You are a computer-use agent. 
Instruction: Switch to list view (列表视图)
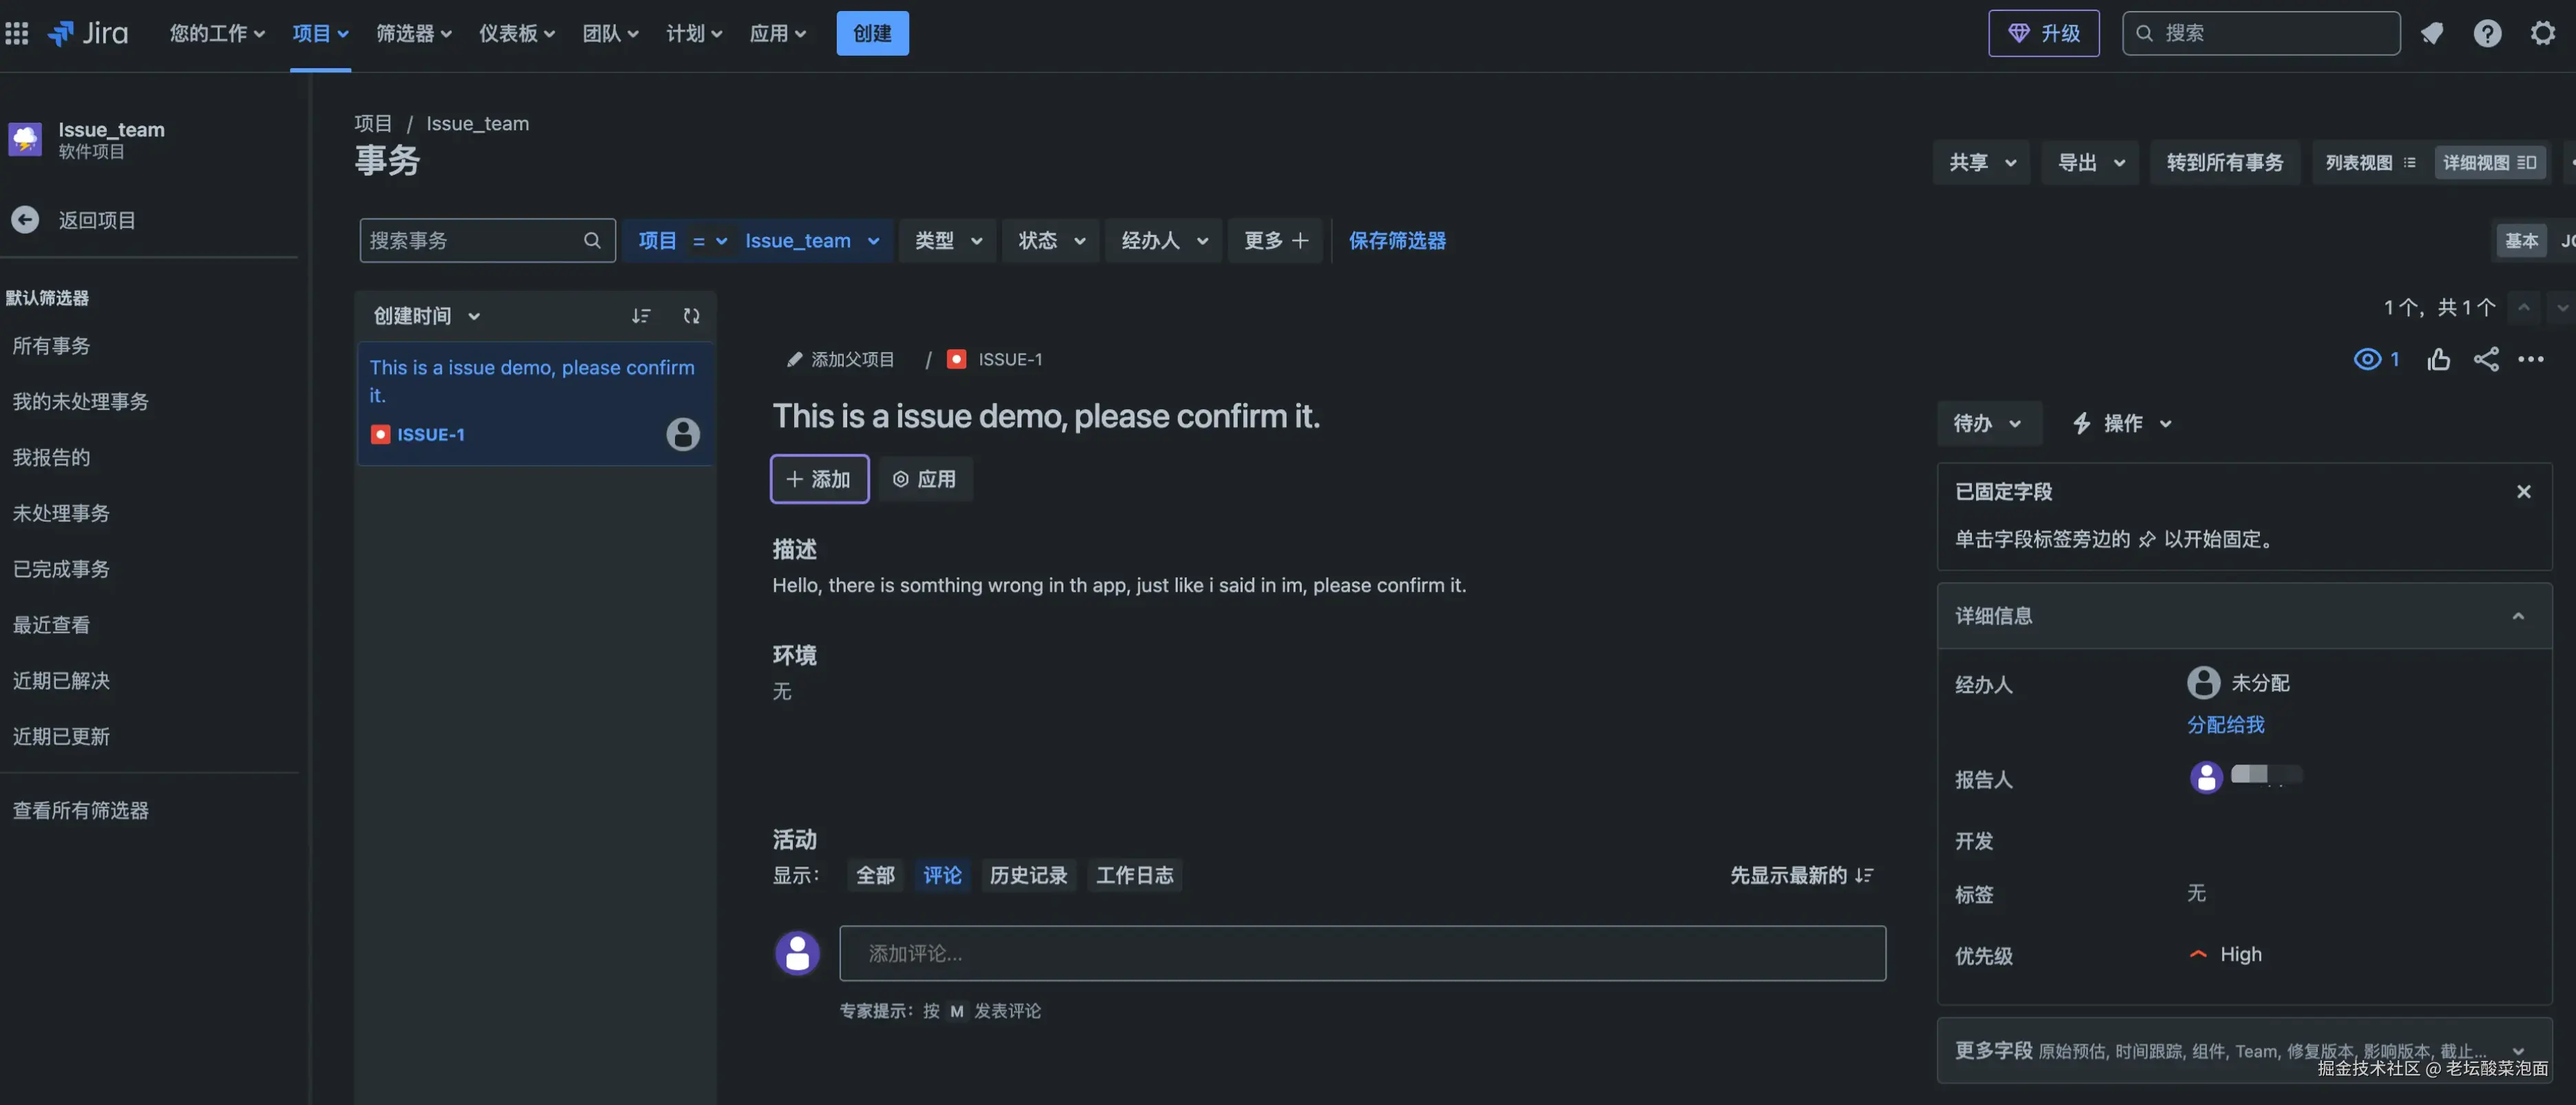click(2370, 163)
